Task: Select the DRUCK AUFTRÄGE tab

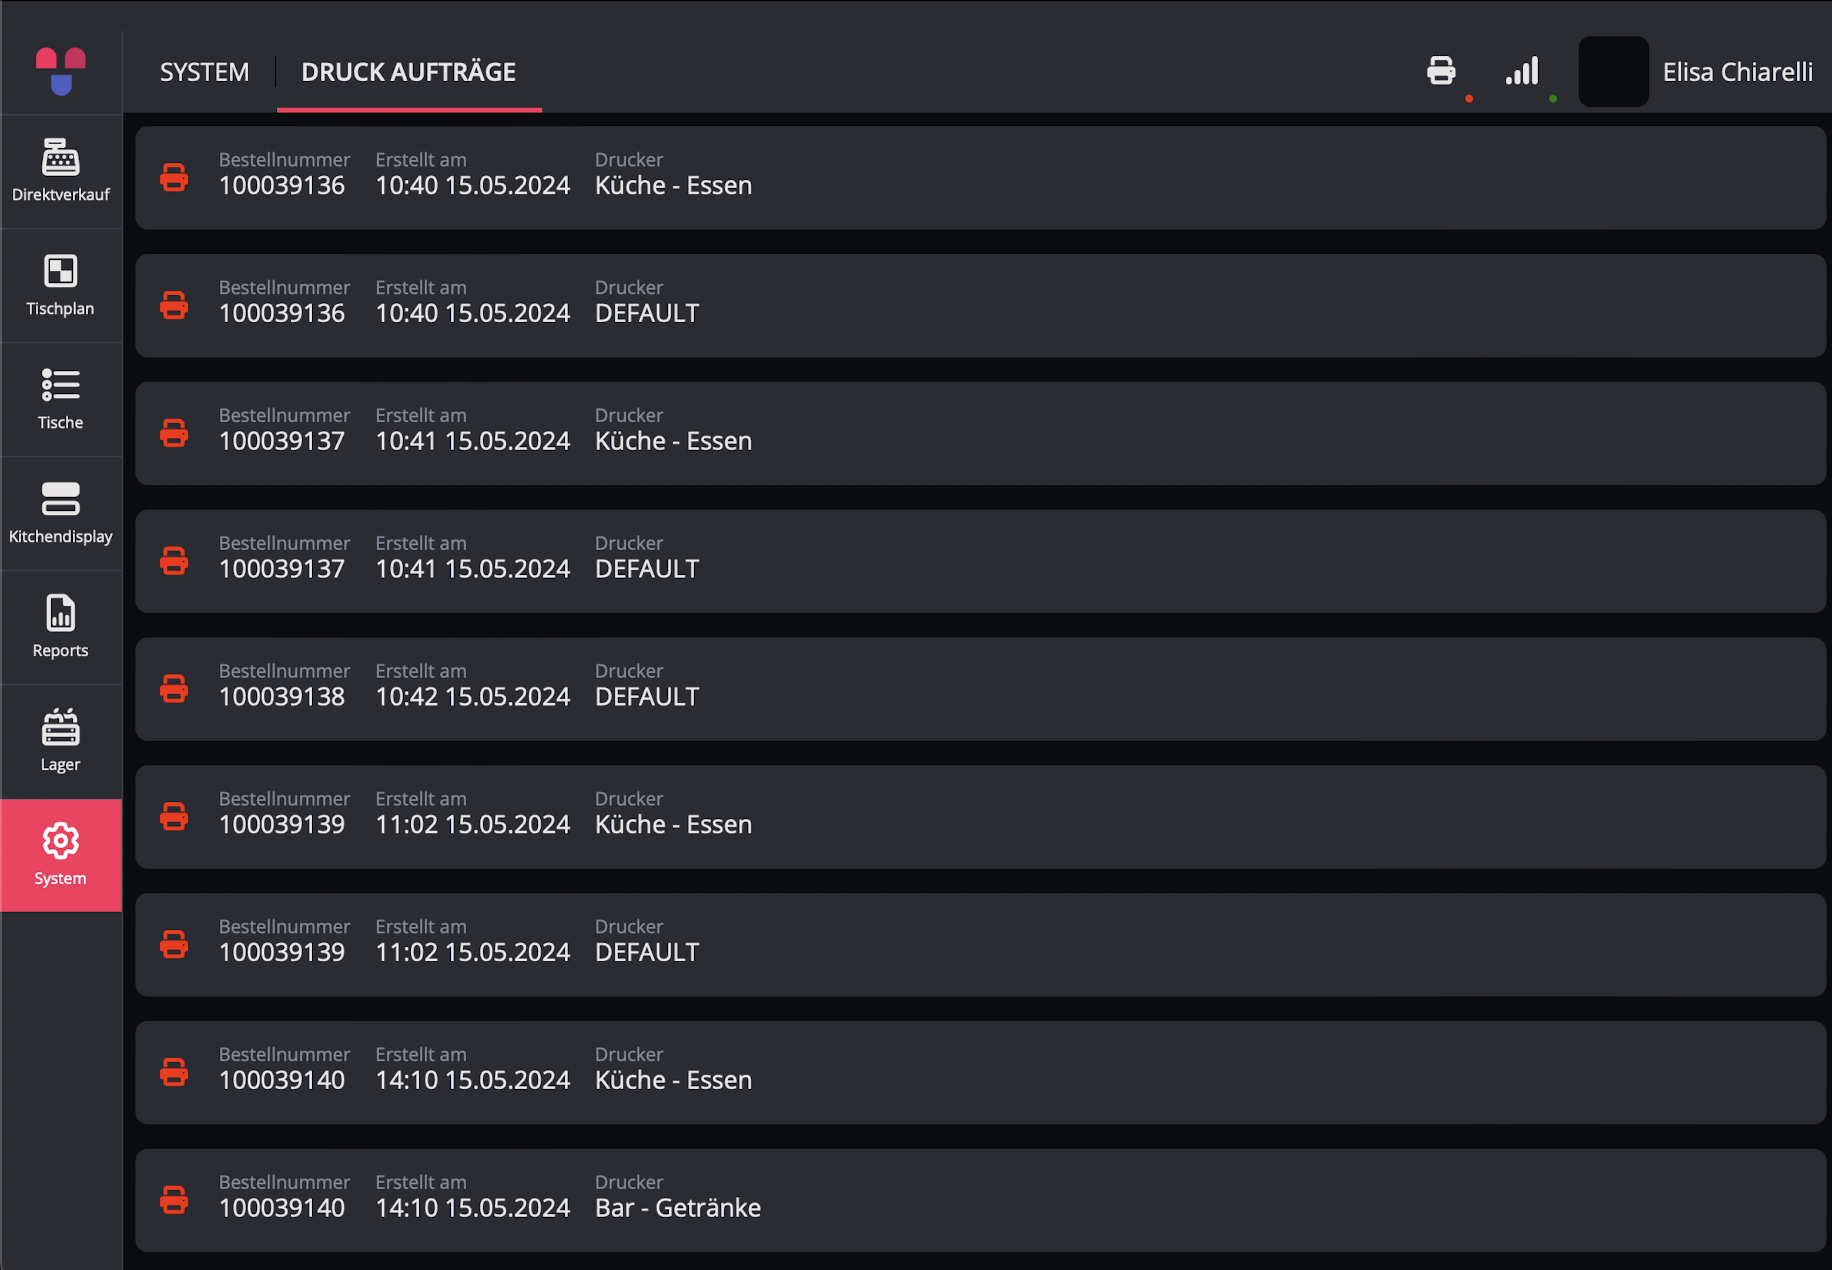Action: (x=409, y=72)
